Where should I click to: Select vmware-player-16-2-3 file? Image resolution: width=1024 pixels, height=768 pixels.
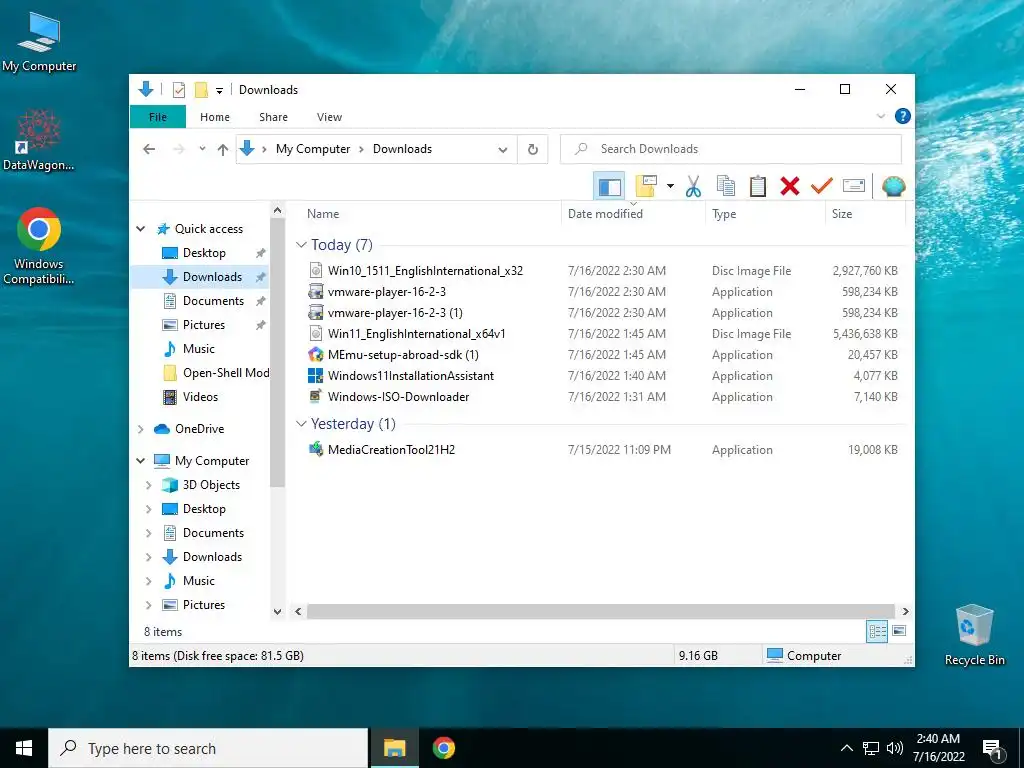603,291
